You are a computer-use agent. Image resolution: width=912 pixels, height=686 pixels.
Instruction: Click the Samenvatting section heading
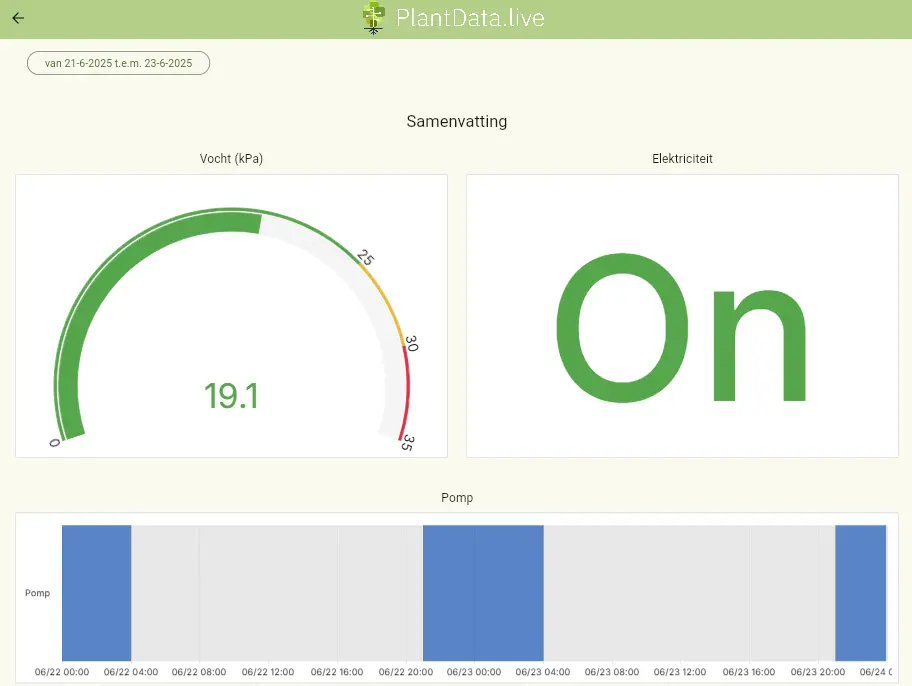[456, 121]
